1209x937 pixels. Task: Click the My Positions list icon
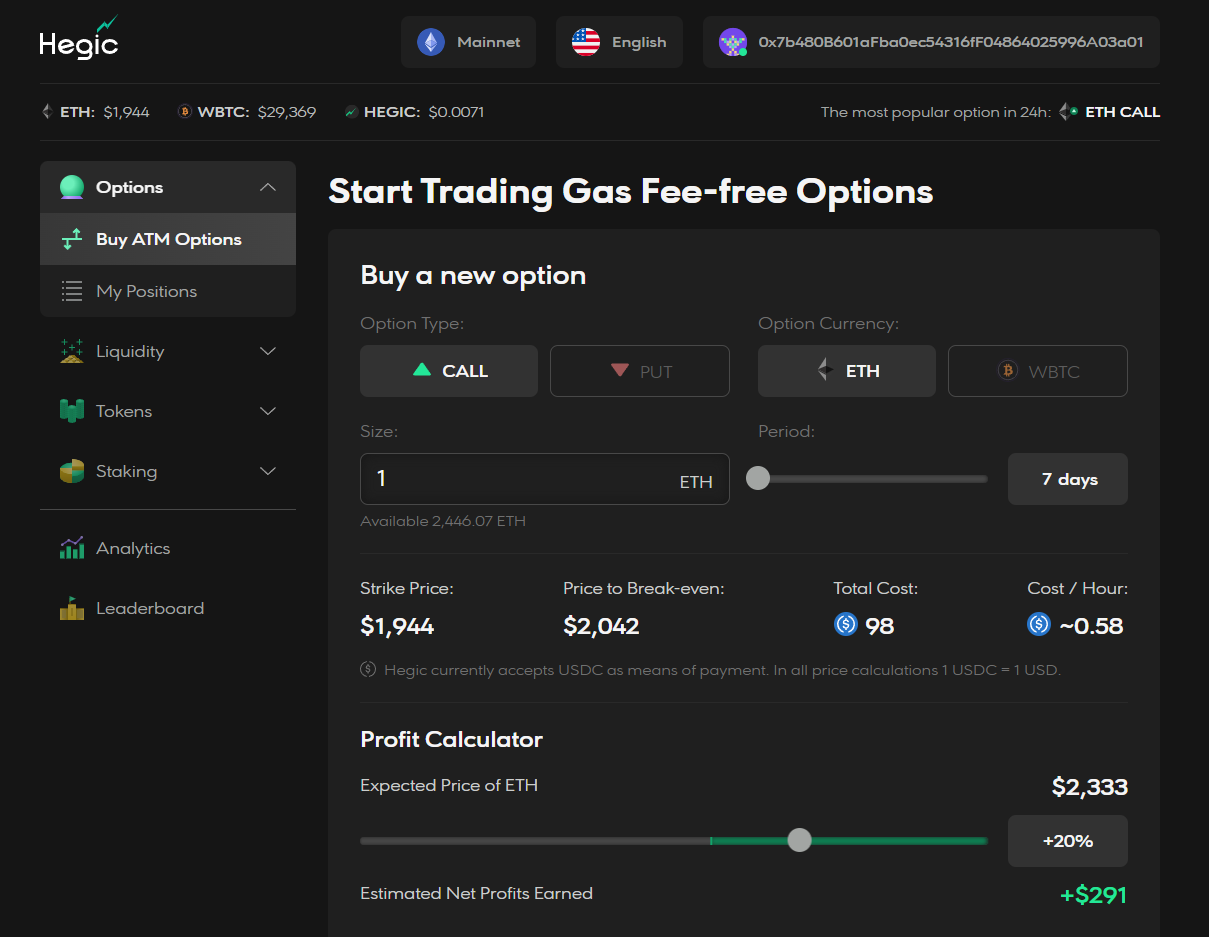(72, 291)
